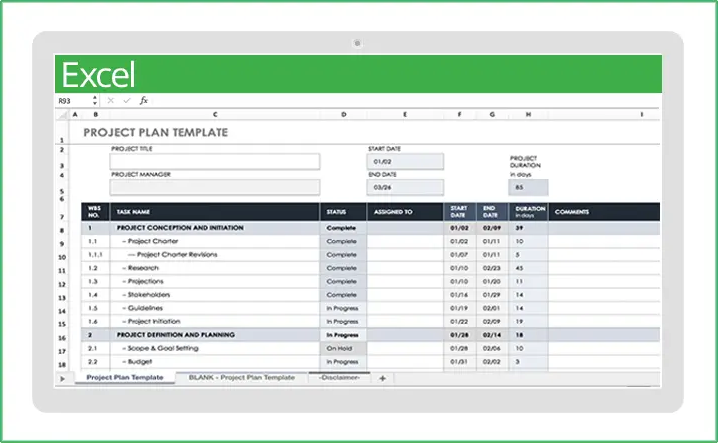Click the On Hold status cell

pos(342,347)
